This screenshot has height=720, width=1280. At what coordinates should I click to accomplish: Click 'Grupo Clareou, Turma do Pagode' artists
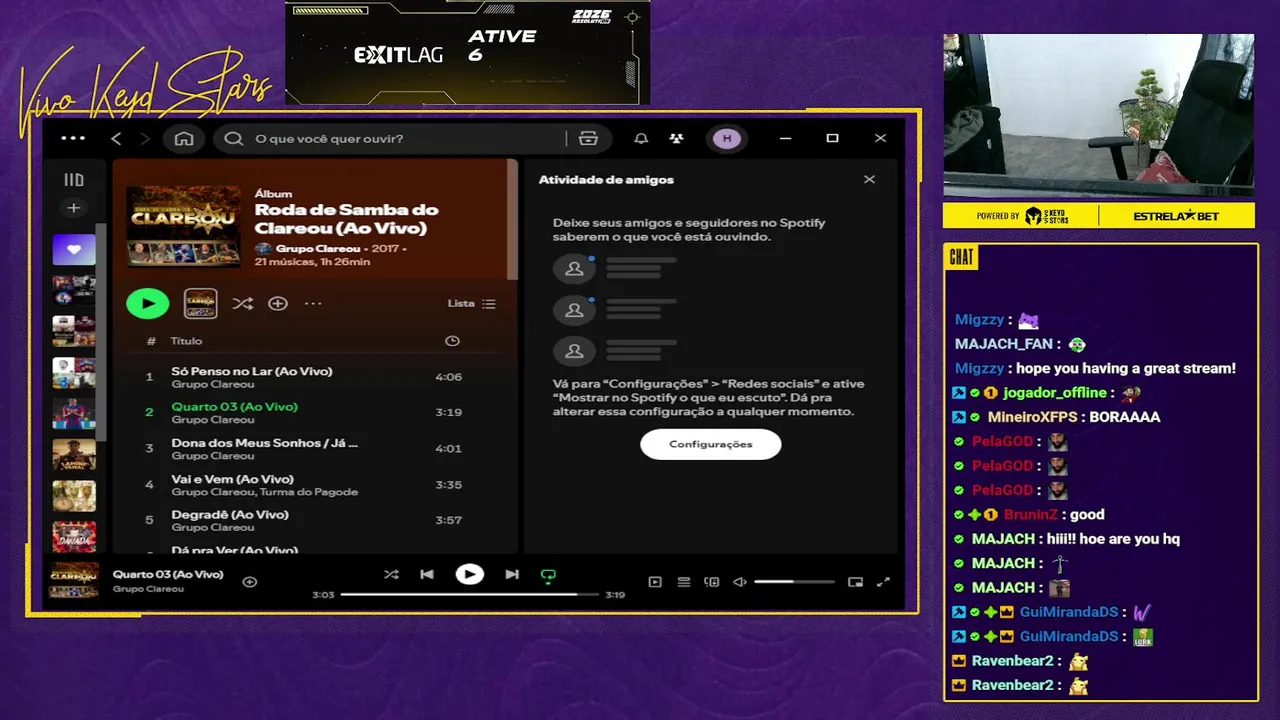coord(264,492)
